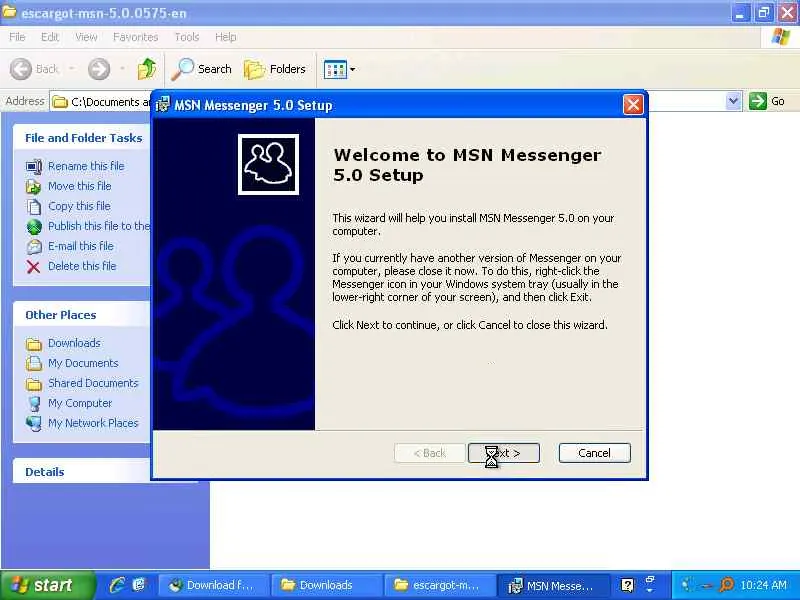The image size is (800, 600).
Task: Open the Tools menu in Explorer
Action: click(187, 37)
